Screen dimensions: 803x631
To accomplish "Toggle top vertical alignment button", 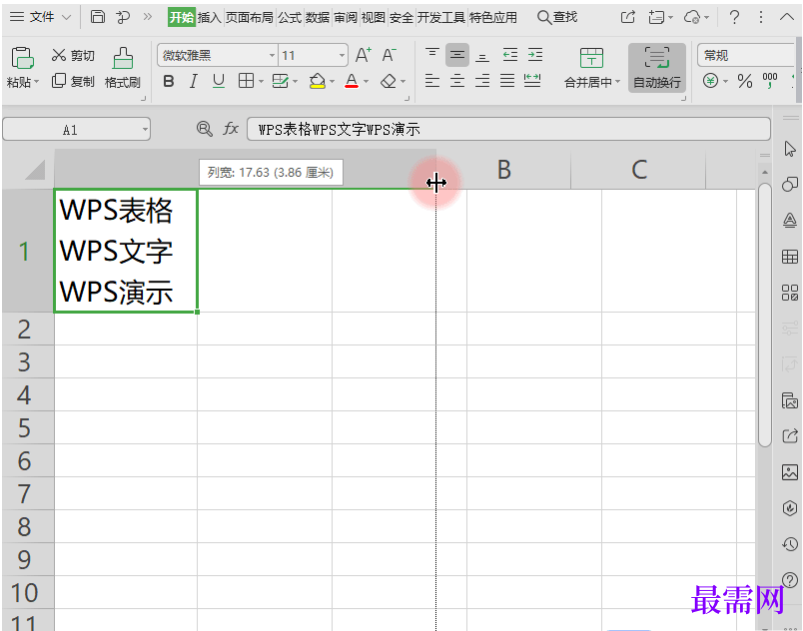I will [432, 53].
